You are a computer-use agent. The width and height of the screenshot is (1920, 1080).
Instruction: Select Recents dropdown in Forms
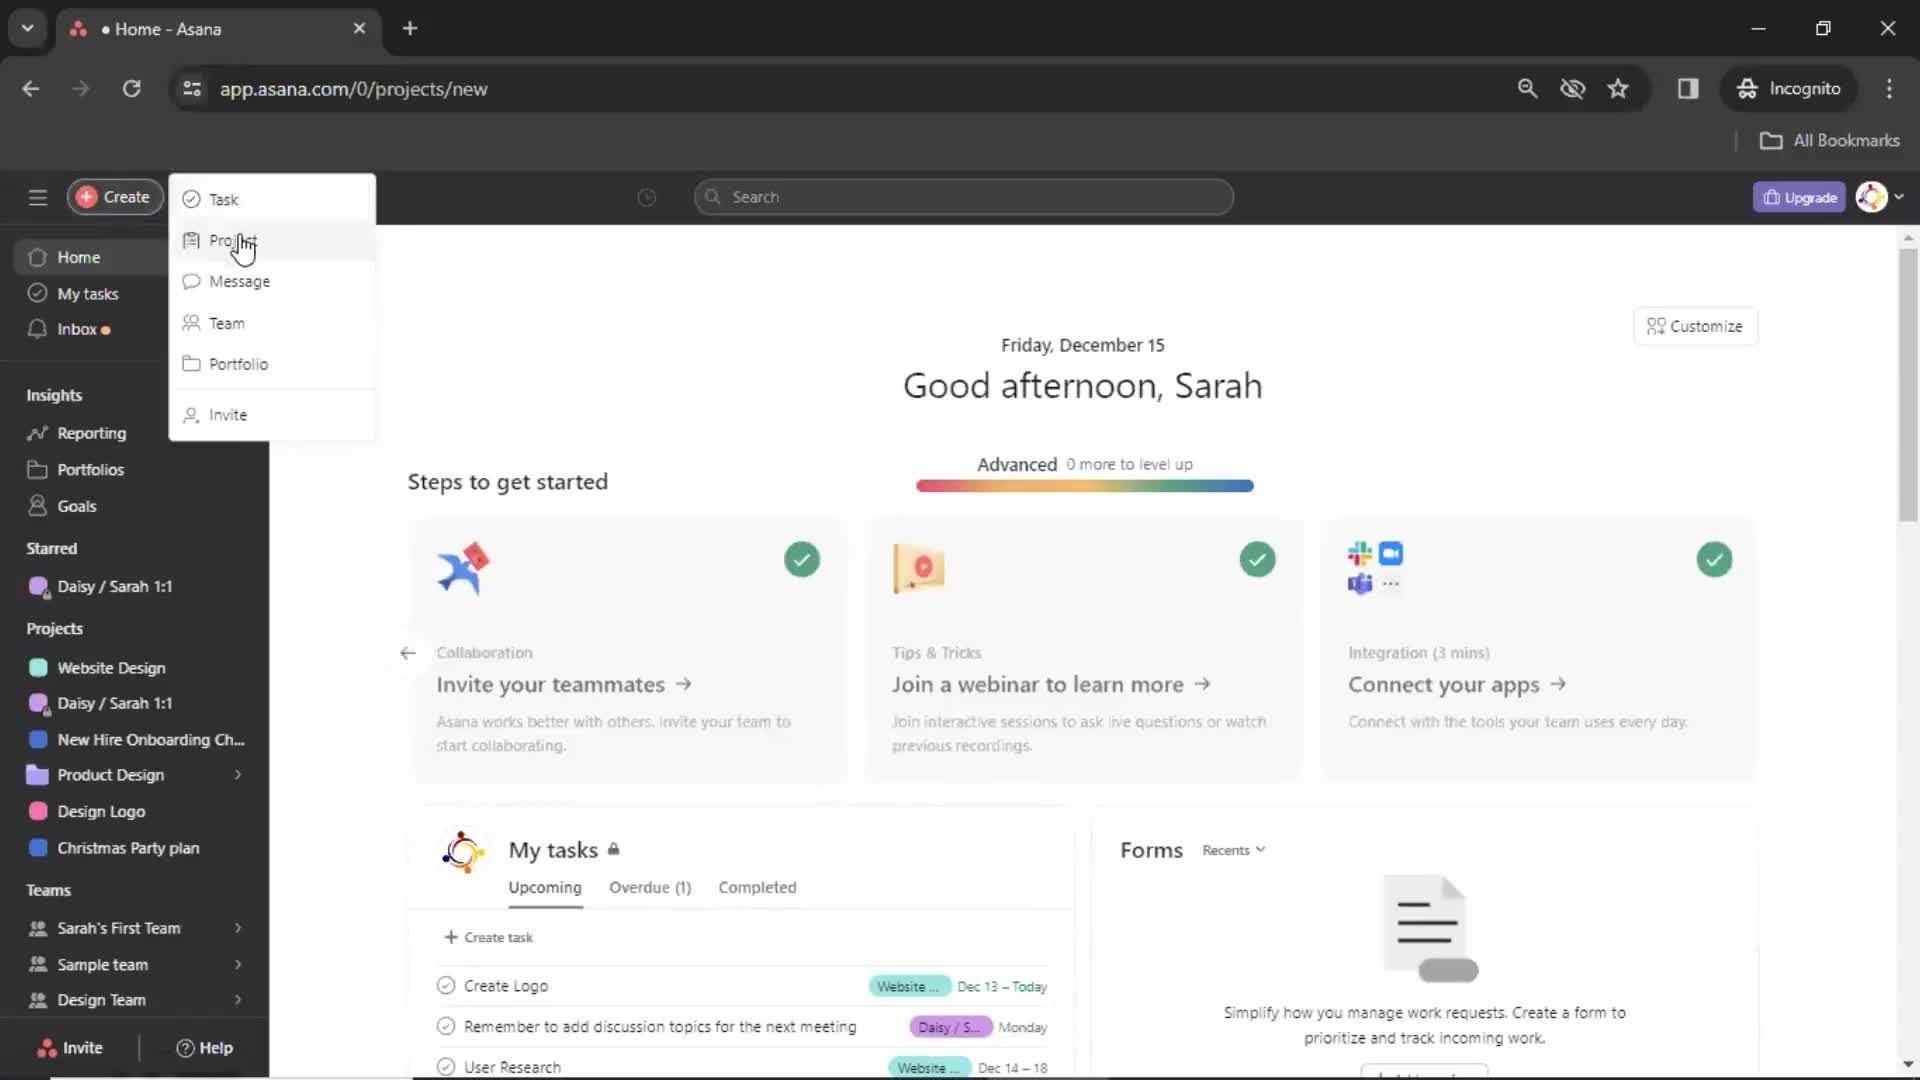coord(1232,849)
